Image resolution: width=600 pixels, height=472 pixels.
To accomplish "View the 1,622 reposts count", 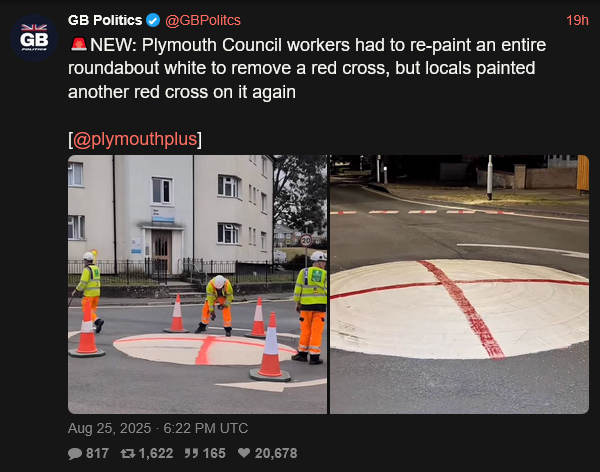I will [x=156, y=454].
